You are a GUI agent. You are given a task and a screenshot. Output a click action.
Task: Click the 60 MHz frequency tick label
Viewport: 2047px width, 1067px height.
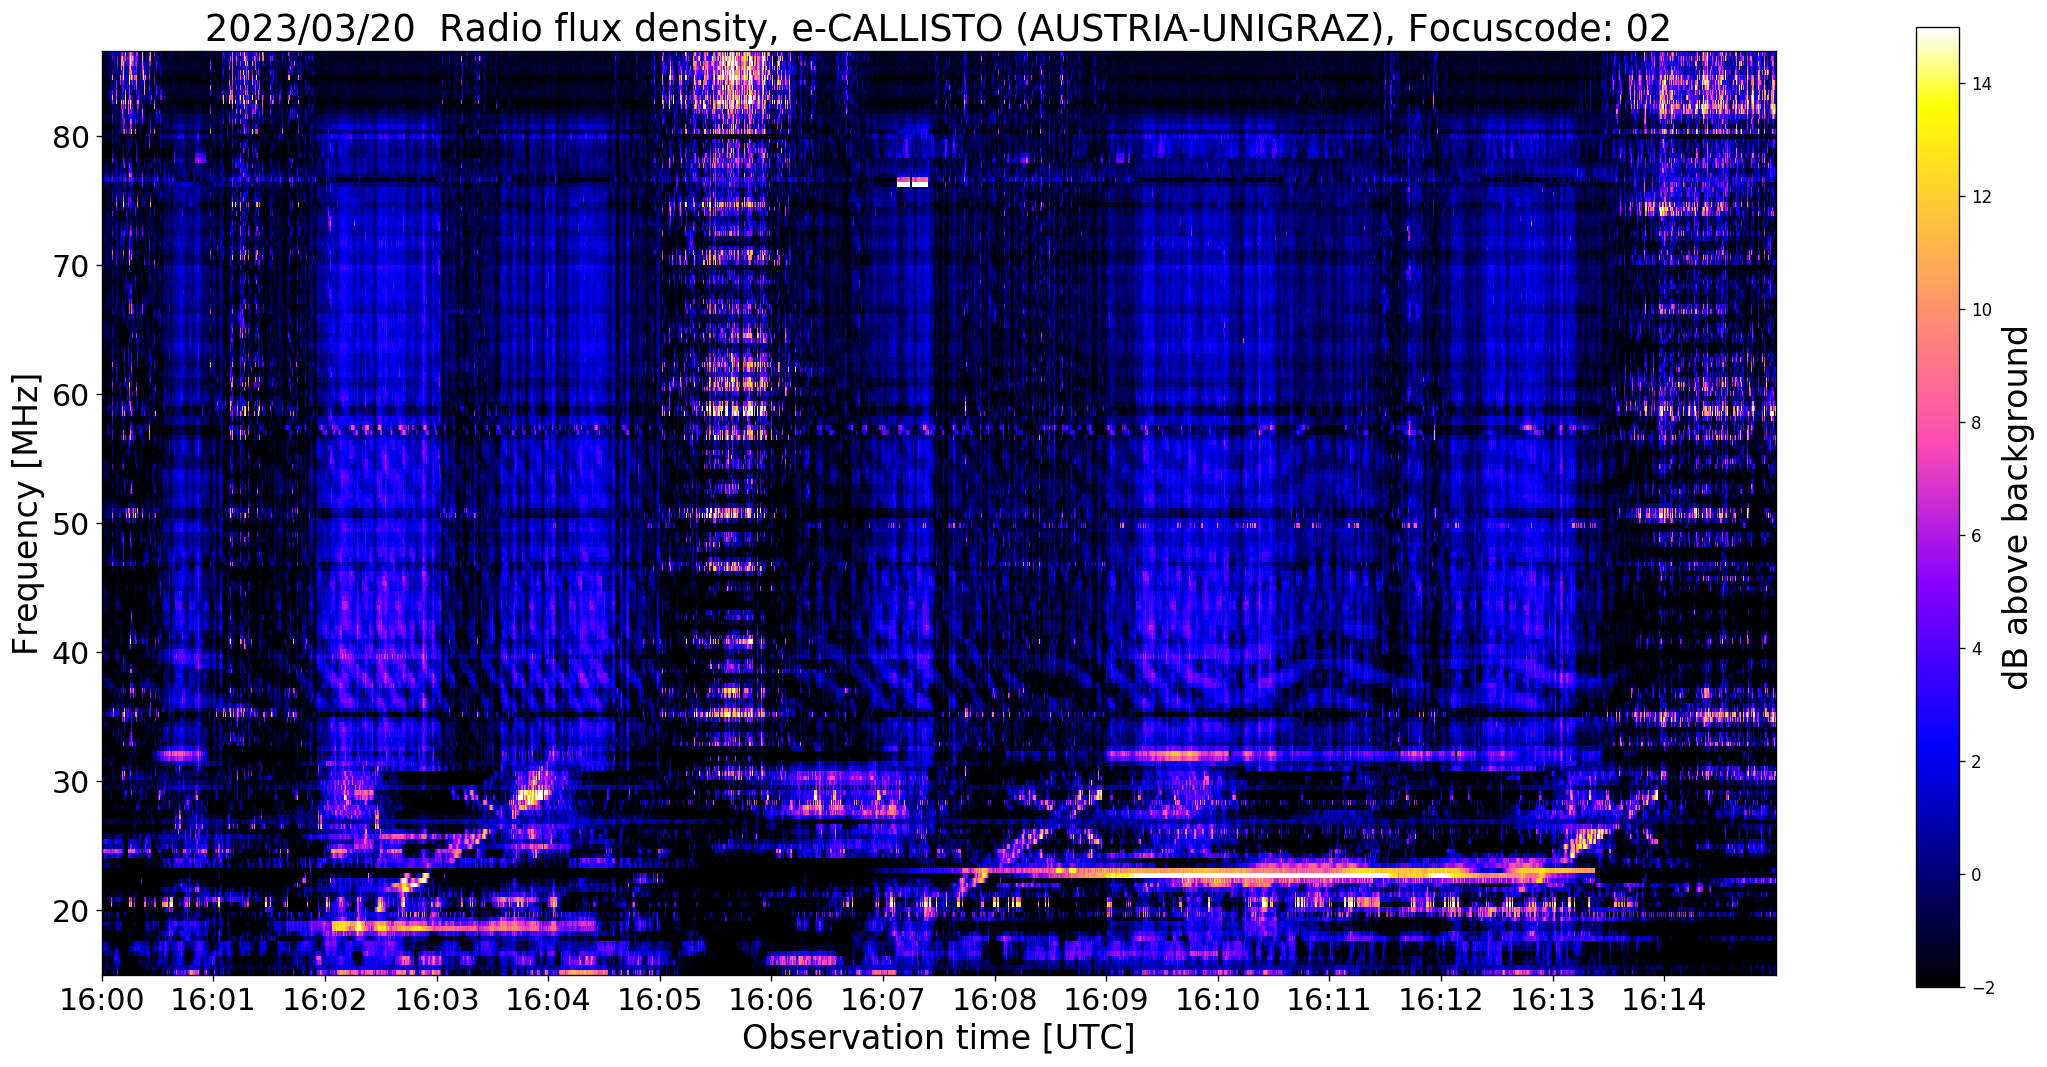click(71, 395)
